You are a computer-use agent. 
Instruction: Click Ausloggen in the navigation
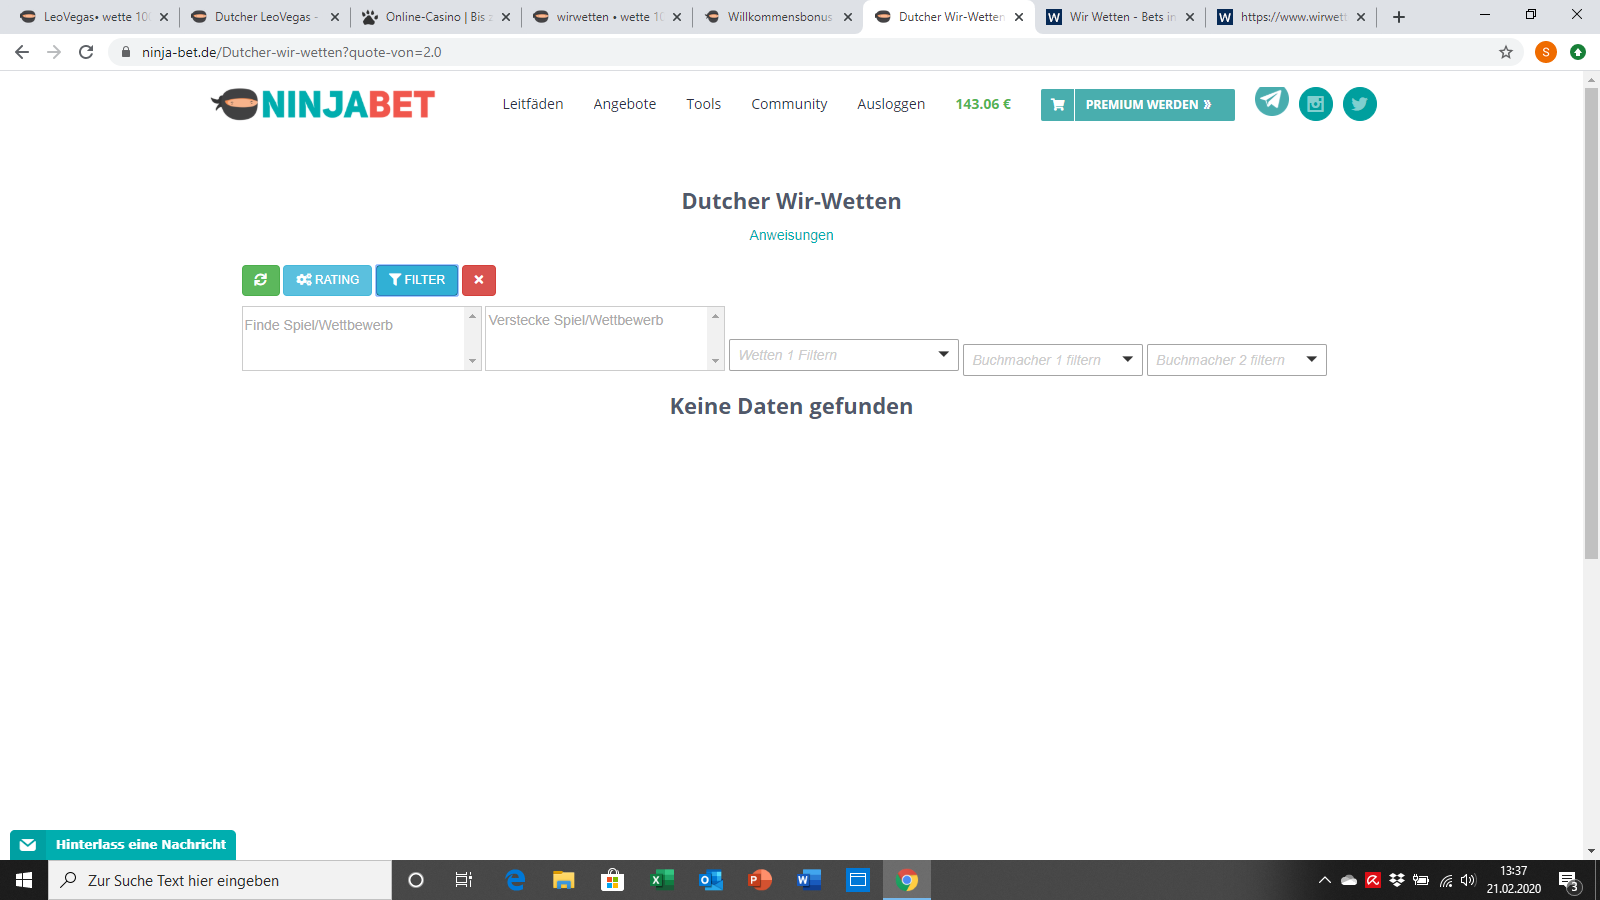tap(891, 104)
